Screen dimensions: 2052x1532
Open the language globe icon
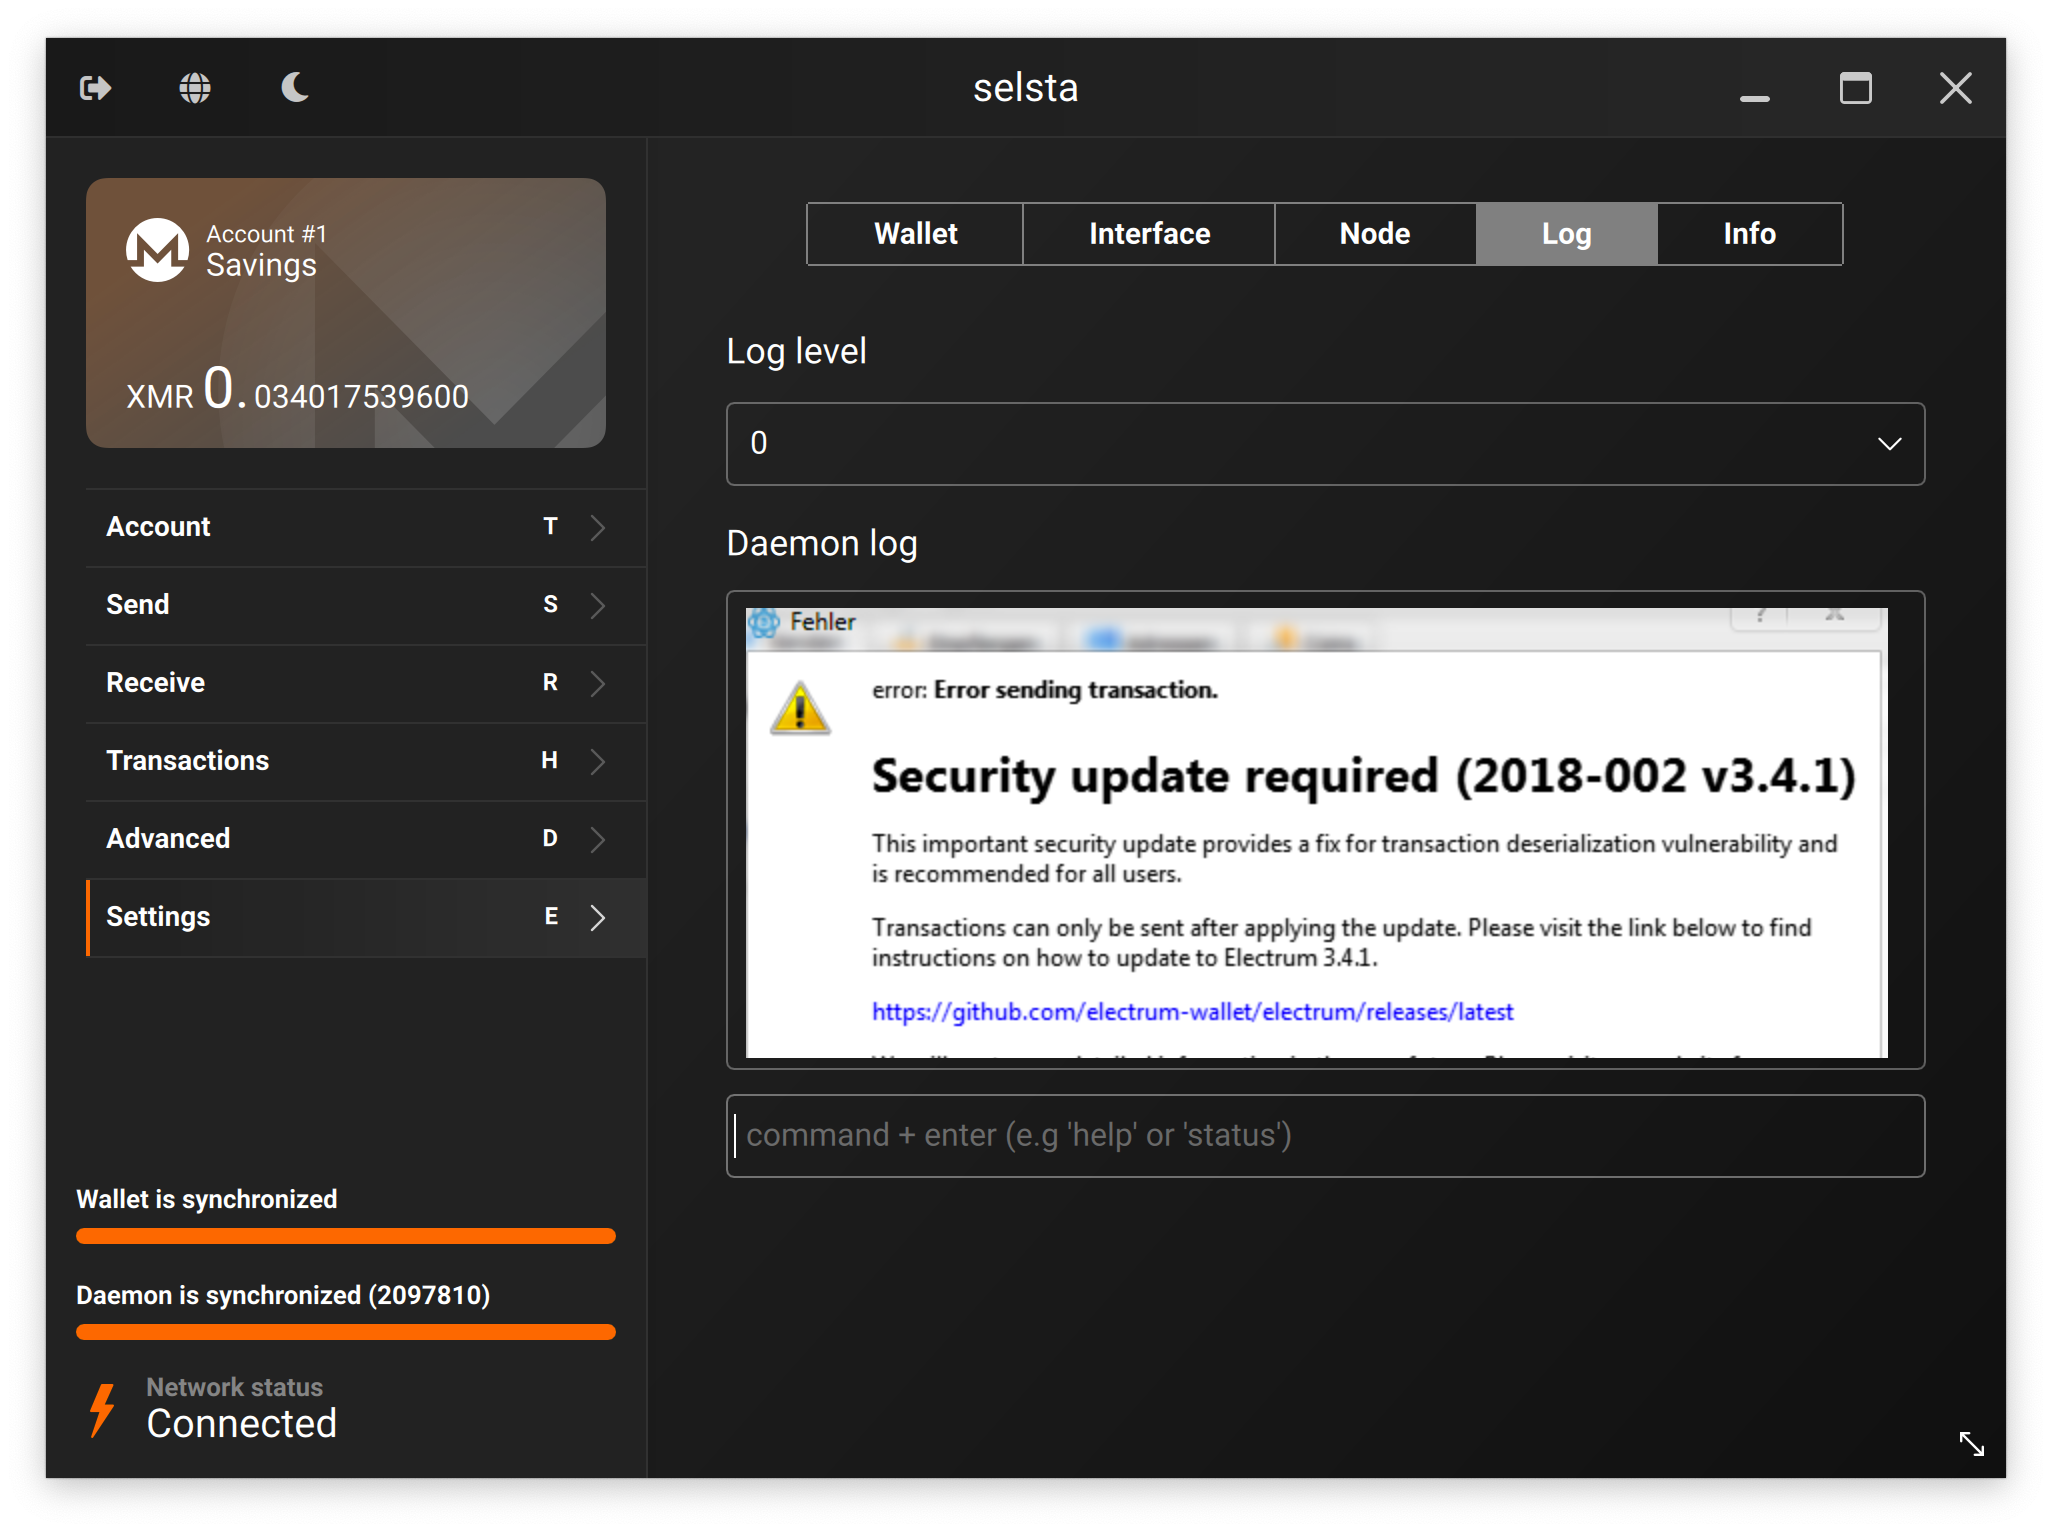click(195, 88)
